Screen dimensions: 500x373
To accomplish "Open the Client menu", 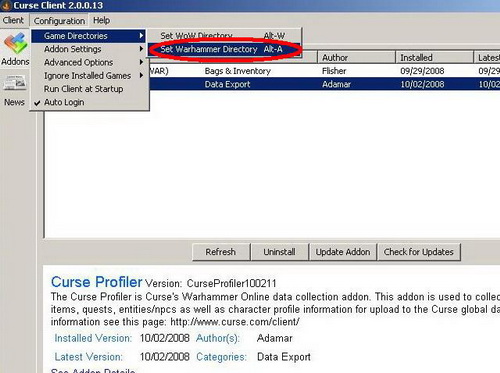I will 13,20.
